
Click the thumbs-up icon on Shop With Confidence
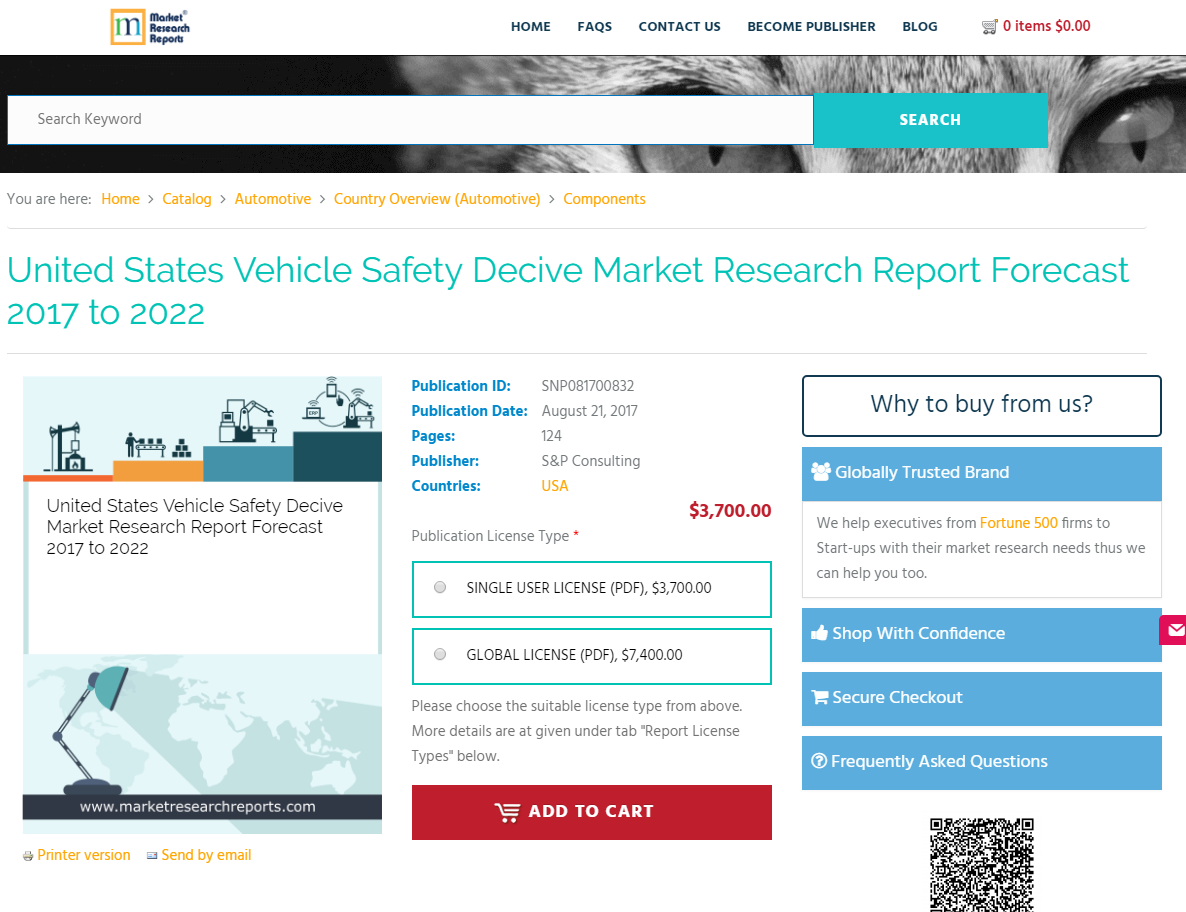pos(820,632)
